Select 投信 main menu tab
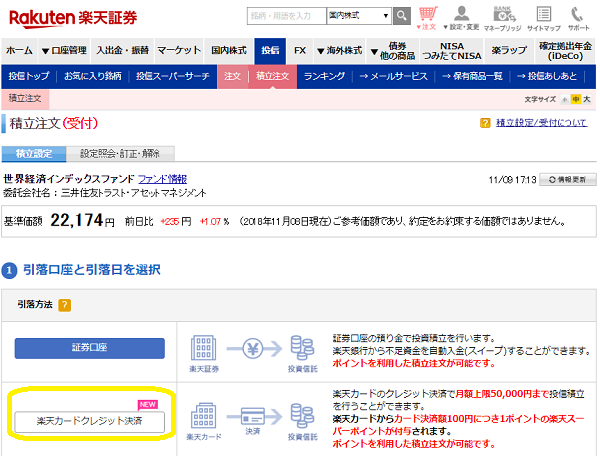 pos(270,50)
